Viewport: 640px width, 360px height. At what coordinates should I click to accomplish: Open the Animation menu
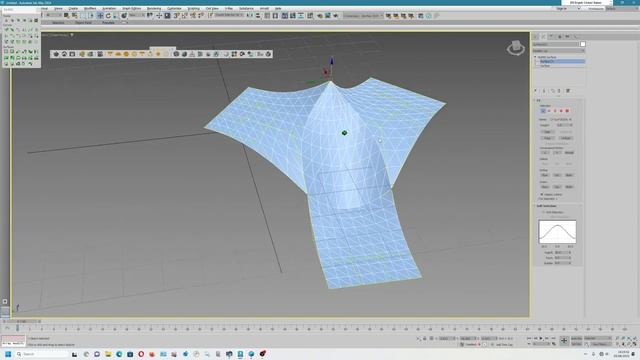point(109,8)
